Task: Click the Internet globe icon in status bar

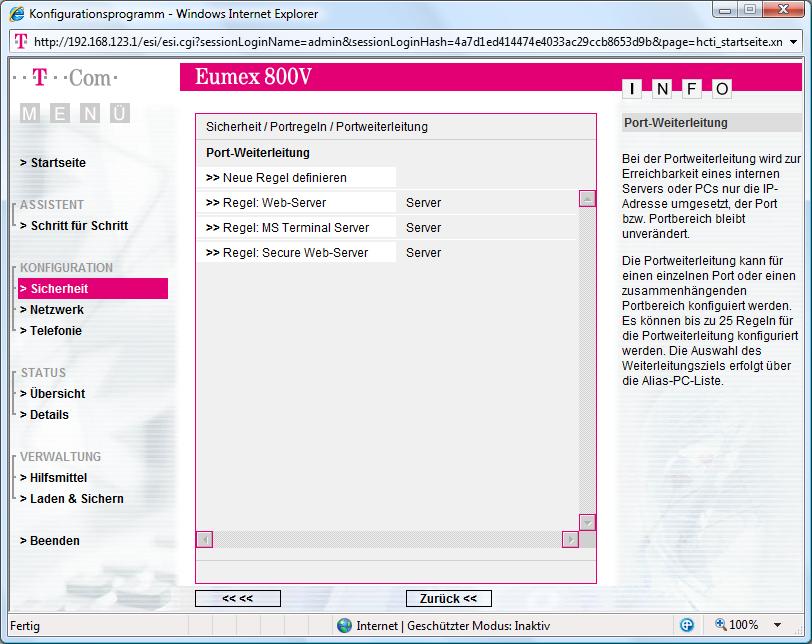Action: pos(345,625)
